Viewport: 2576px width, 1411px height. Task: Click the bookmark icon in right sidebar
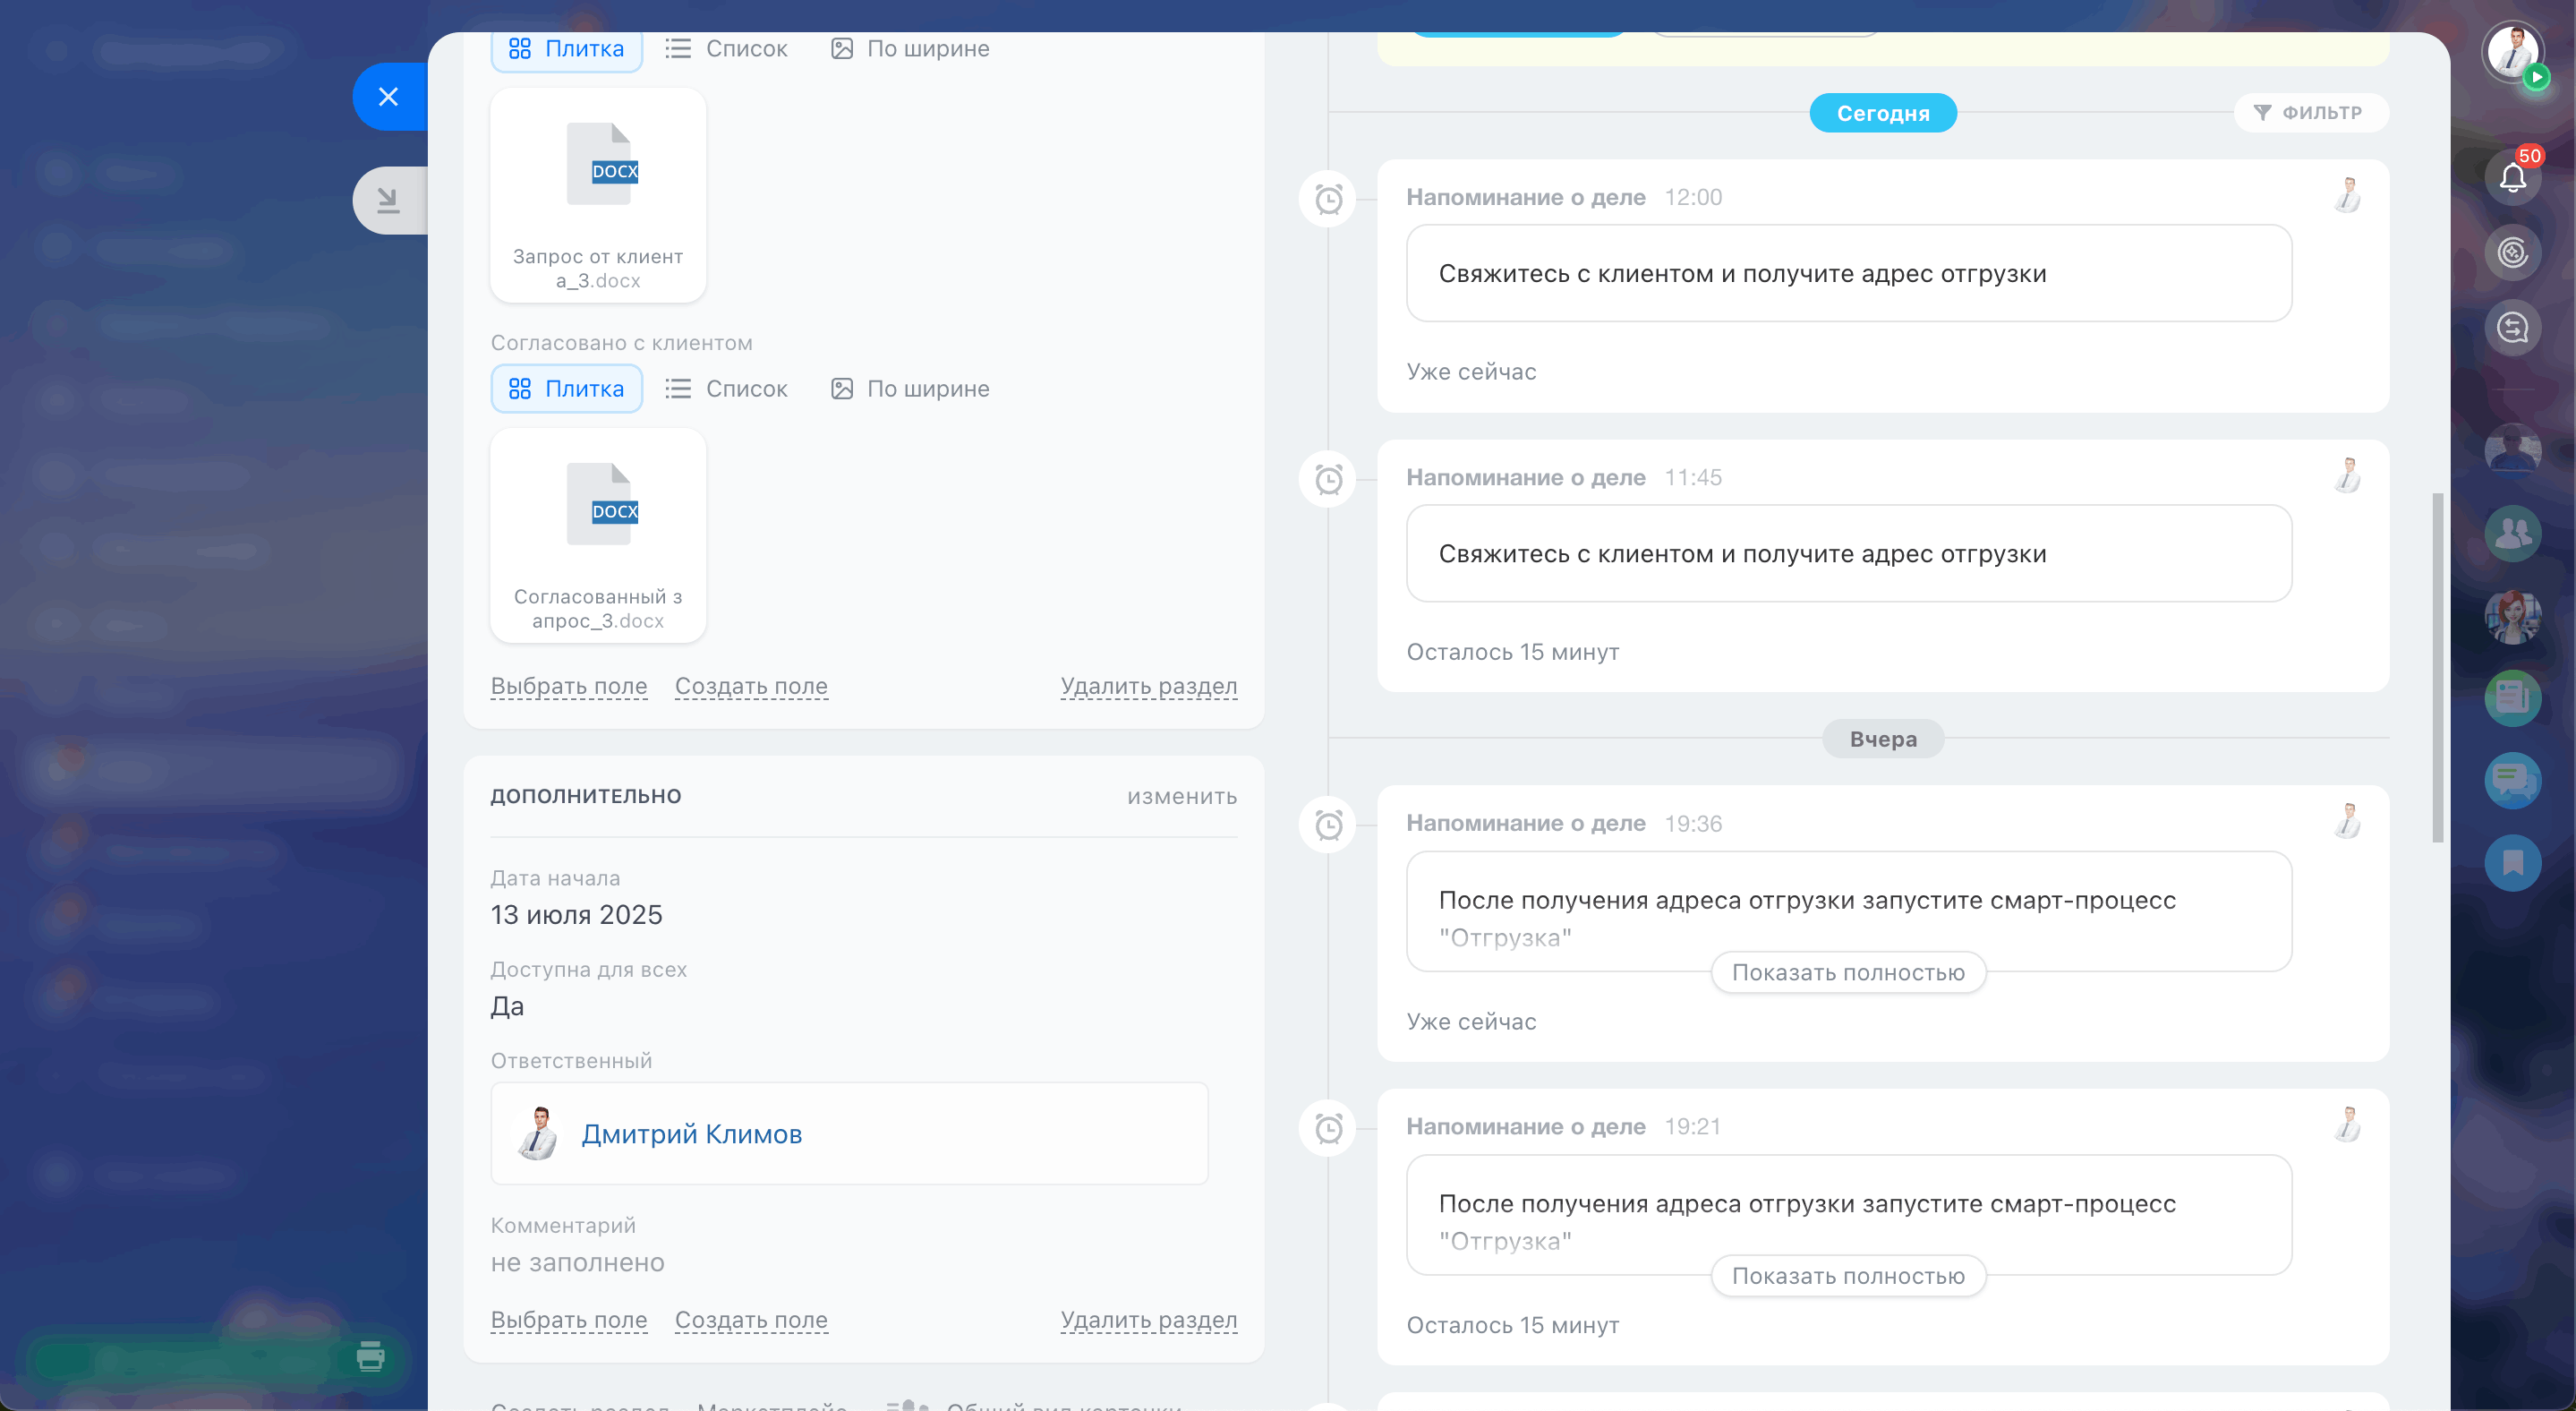[2512, 862]
